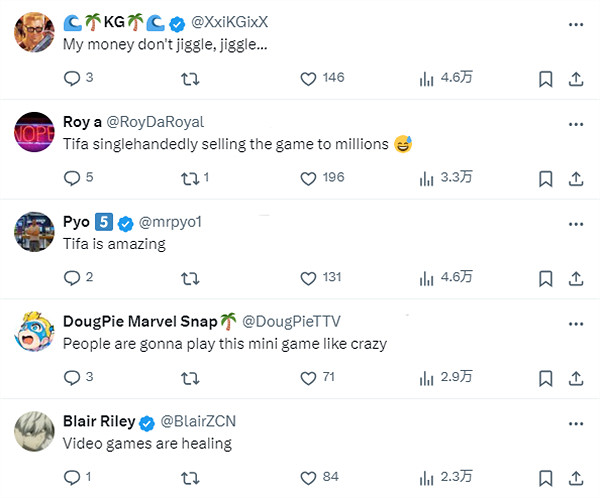Click KG's profile avatar picture
This screenshot has width=600, height=498.
pos(34,32)
